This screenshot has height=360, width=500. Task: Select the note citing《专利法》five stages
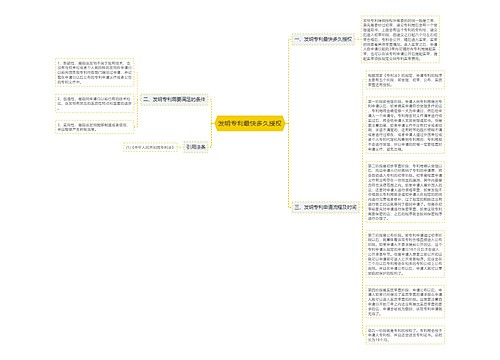tap(405, 80)
